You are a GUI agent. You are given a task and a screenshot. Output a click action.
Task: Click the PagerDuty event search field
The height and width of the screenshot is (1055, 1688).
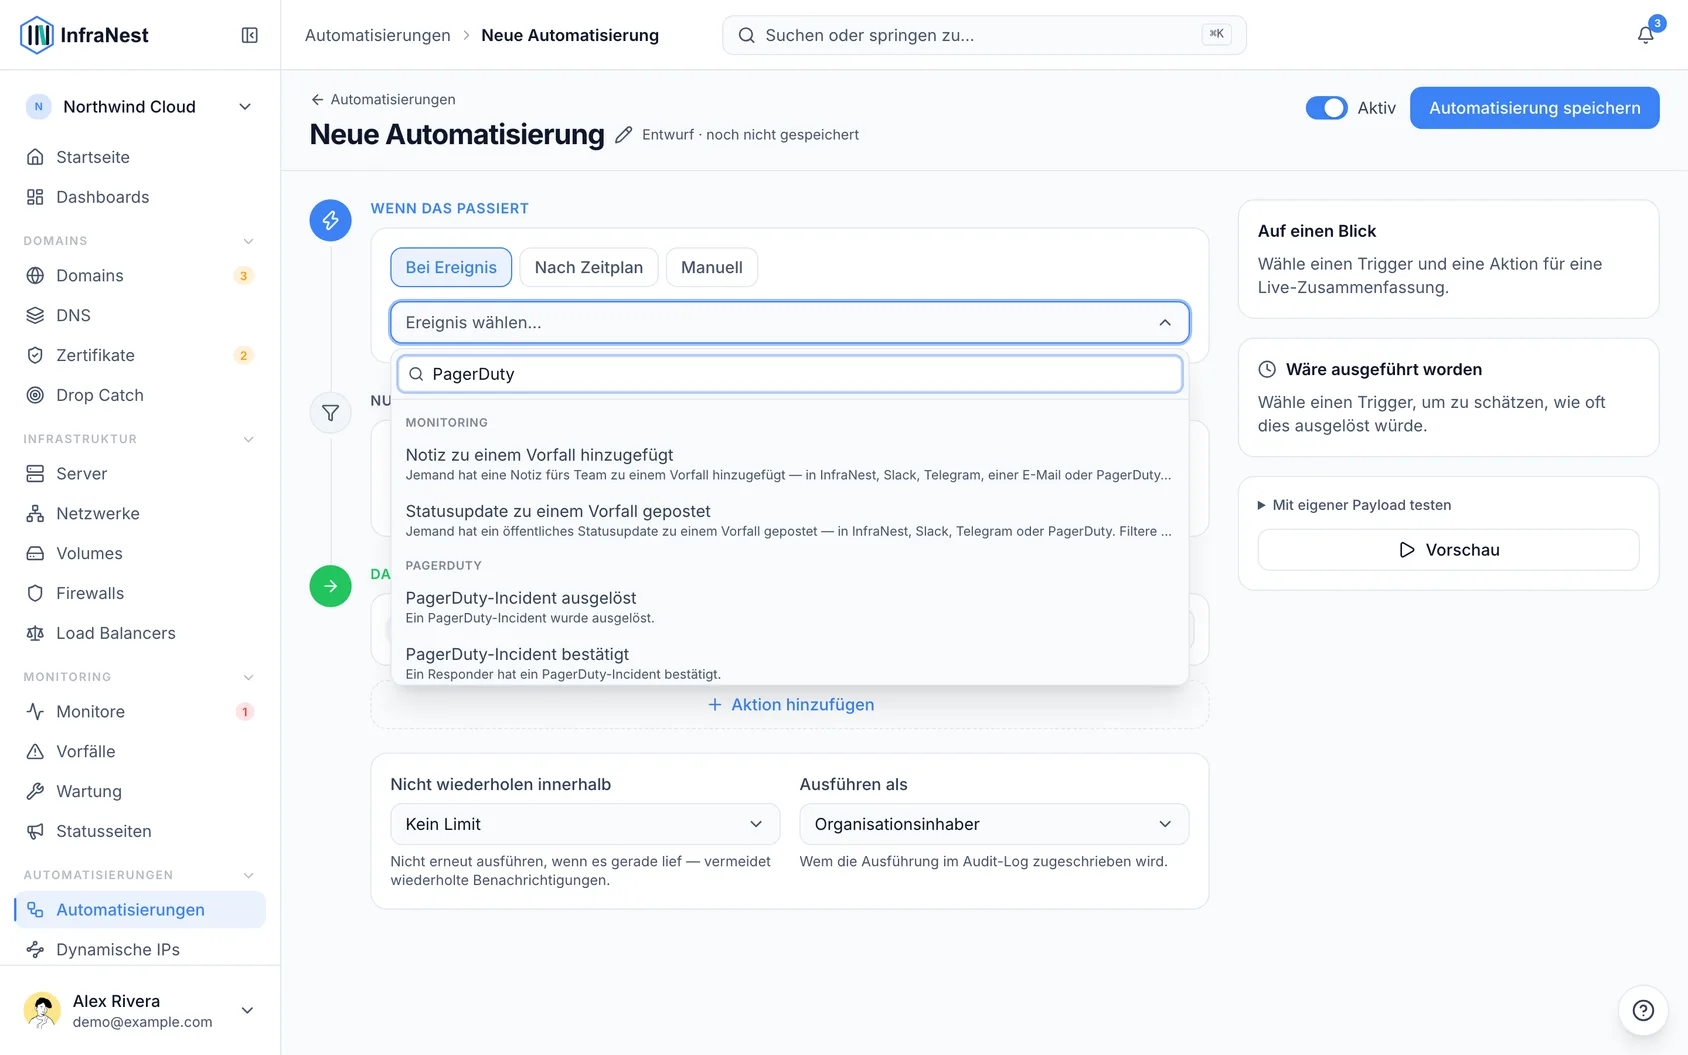[x=789, y=374]
